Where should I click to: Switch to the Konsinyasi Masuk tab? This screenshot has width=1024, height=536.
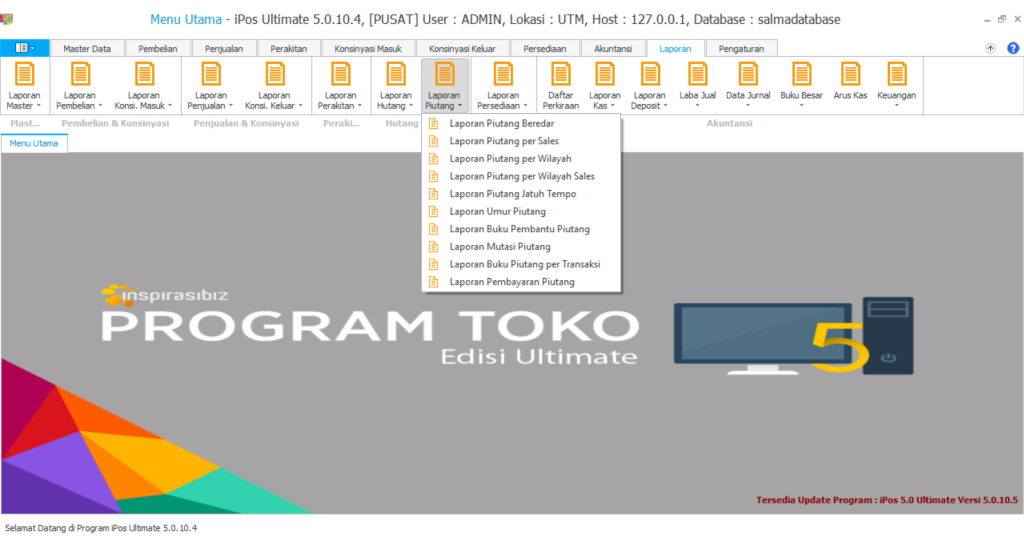point(368,48)
